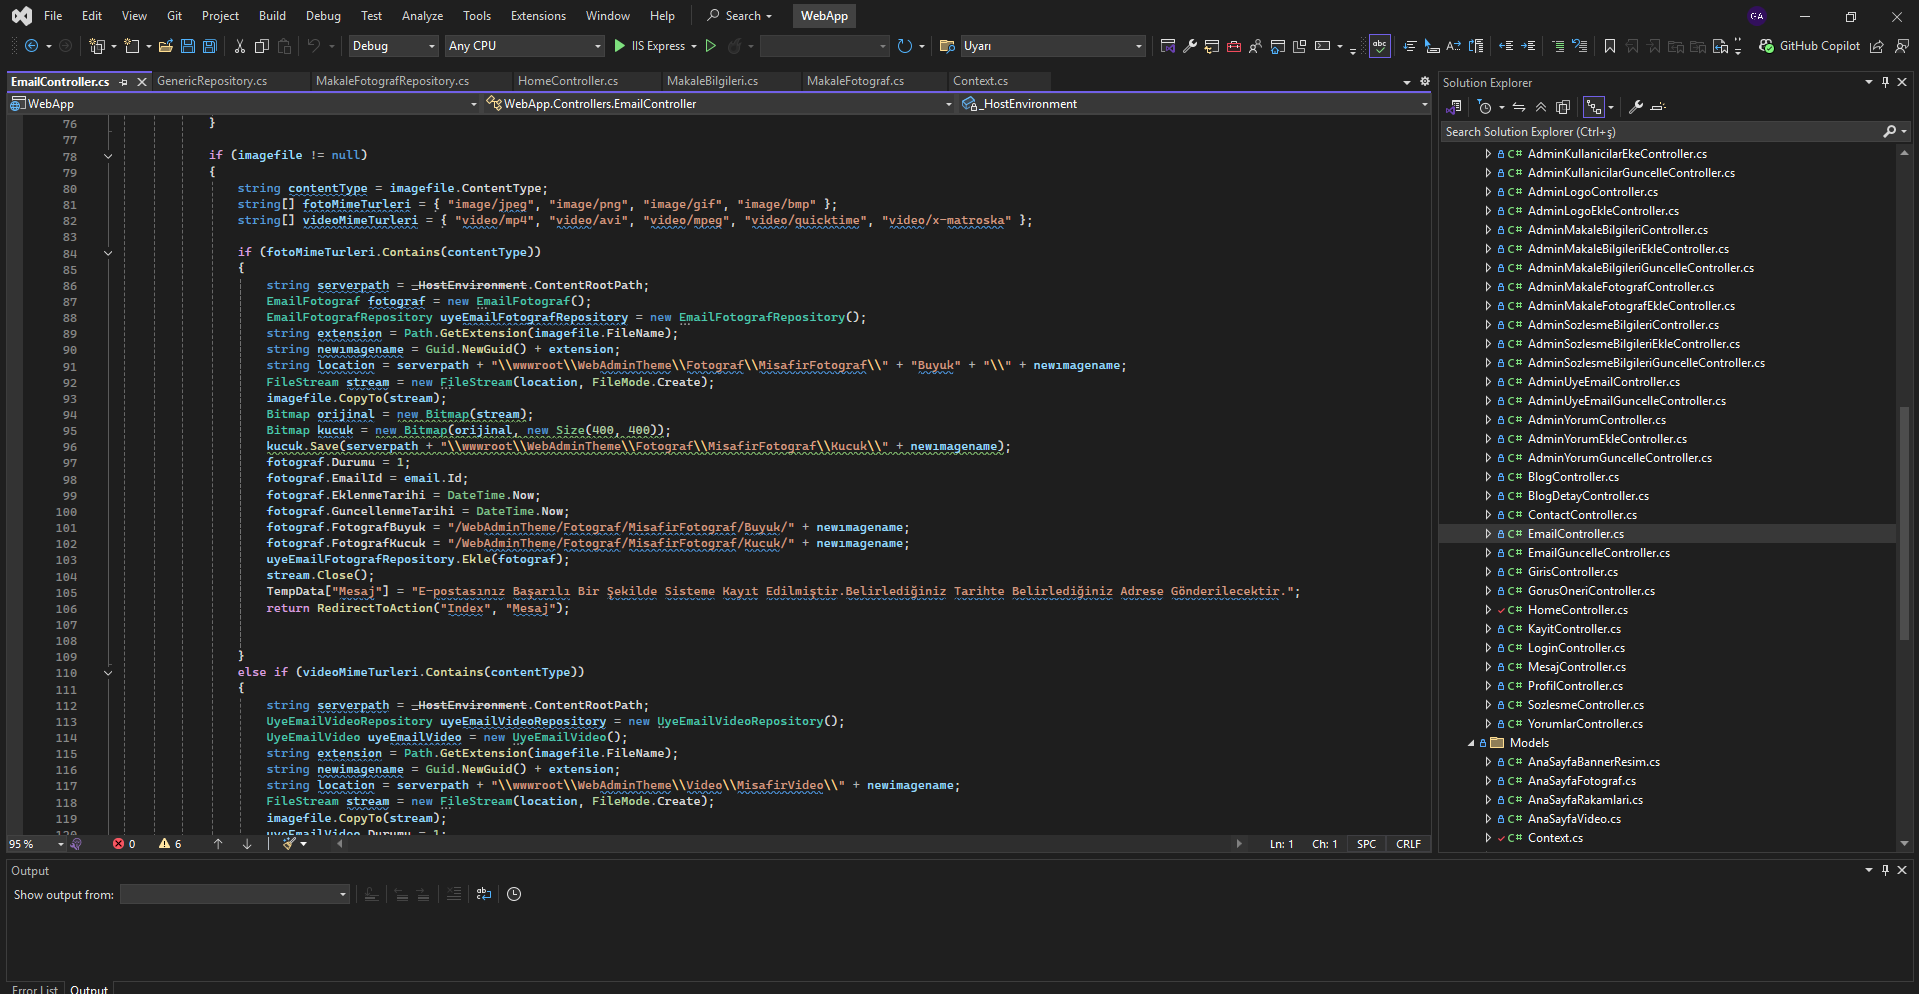
Task: Switch to the MakaleBilgileri.cs tab
Action: click(x=712, y=81)
